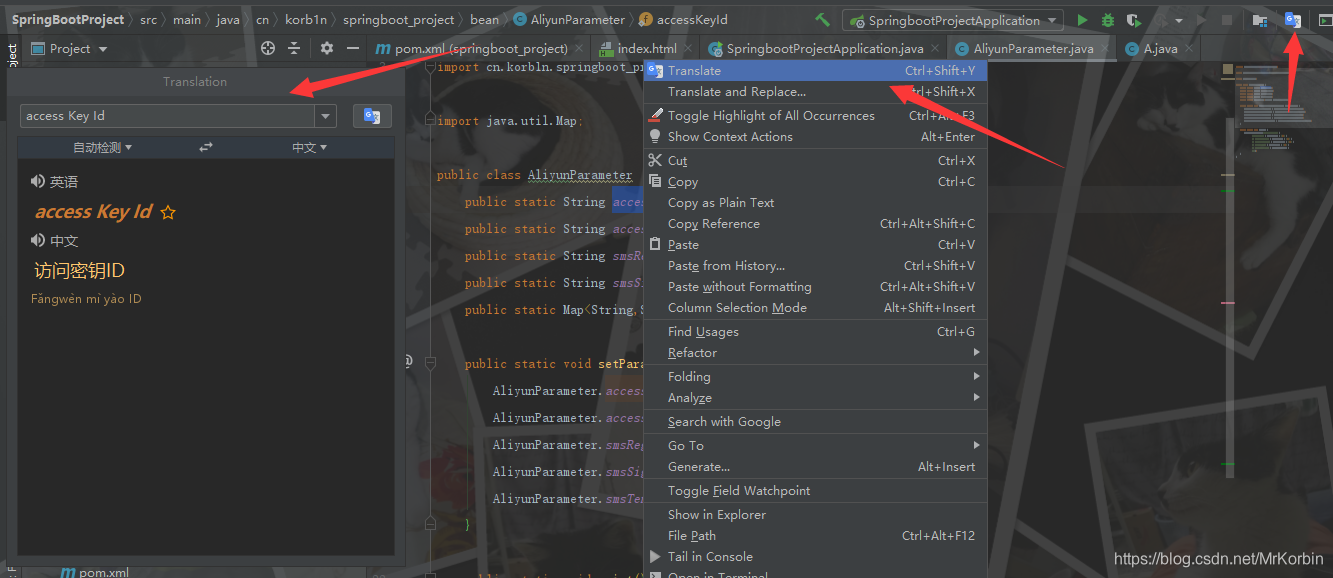The width and height of the screenshot is (1333, 578).
Task: Expand the Go To submenu
Action: click(x=815, y=445)
